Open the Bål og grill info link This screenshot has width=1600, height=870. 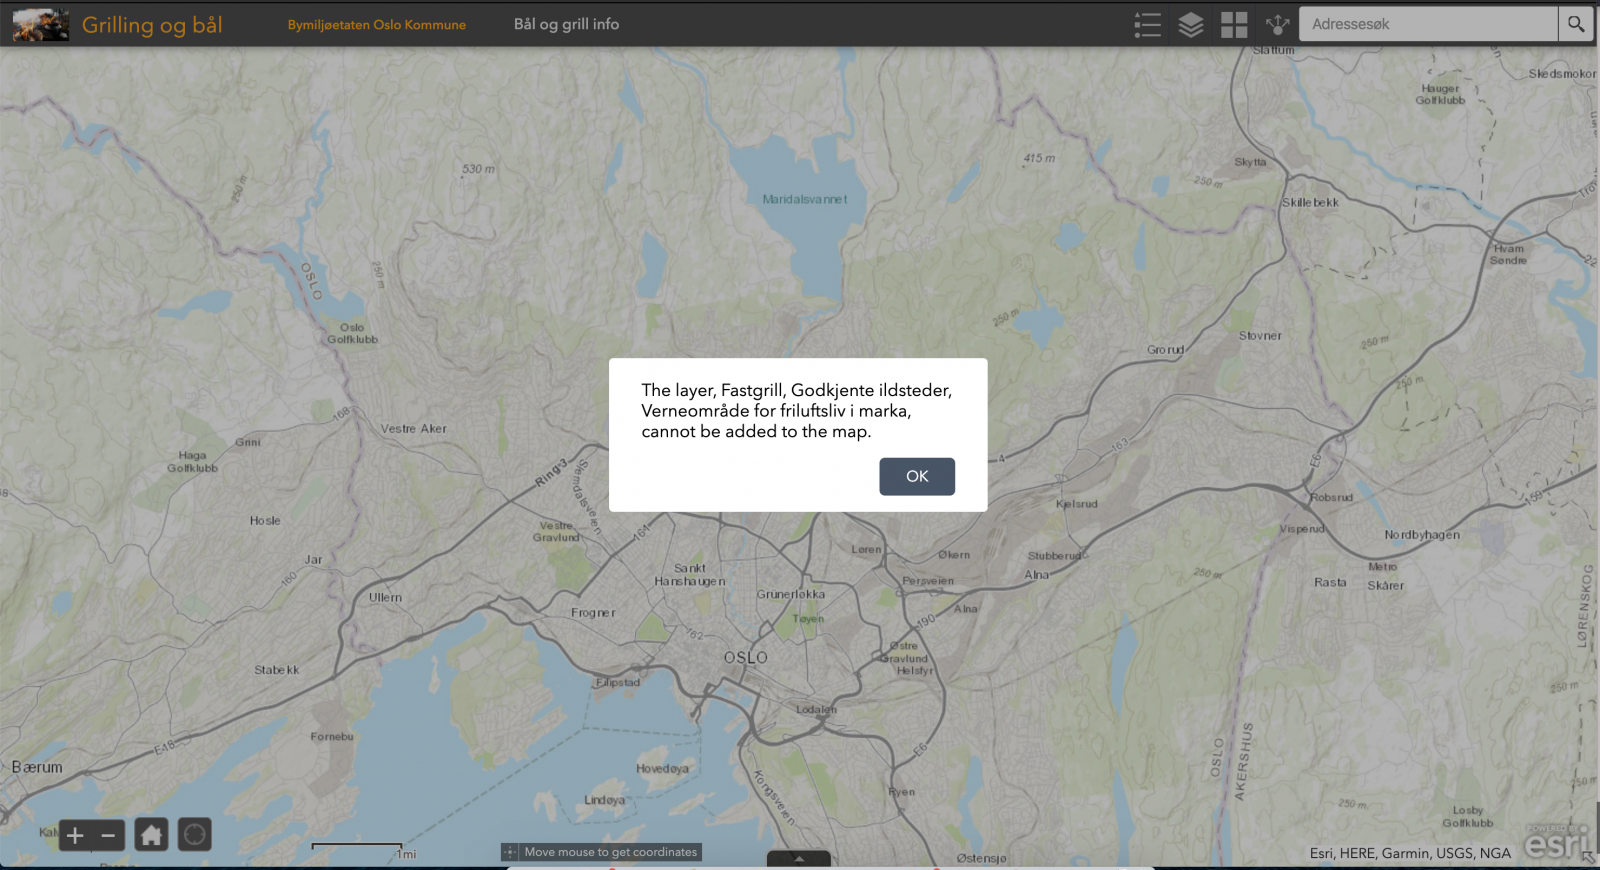(566, 24)
